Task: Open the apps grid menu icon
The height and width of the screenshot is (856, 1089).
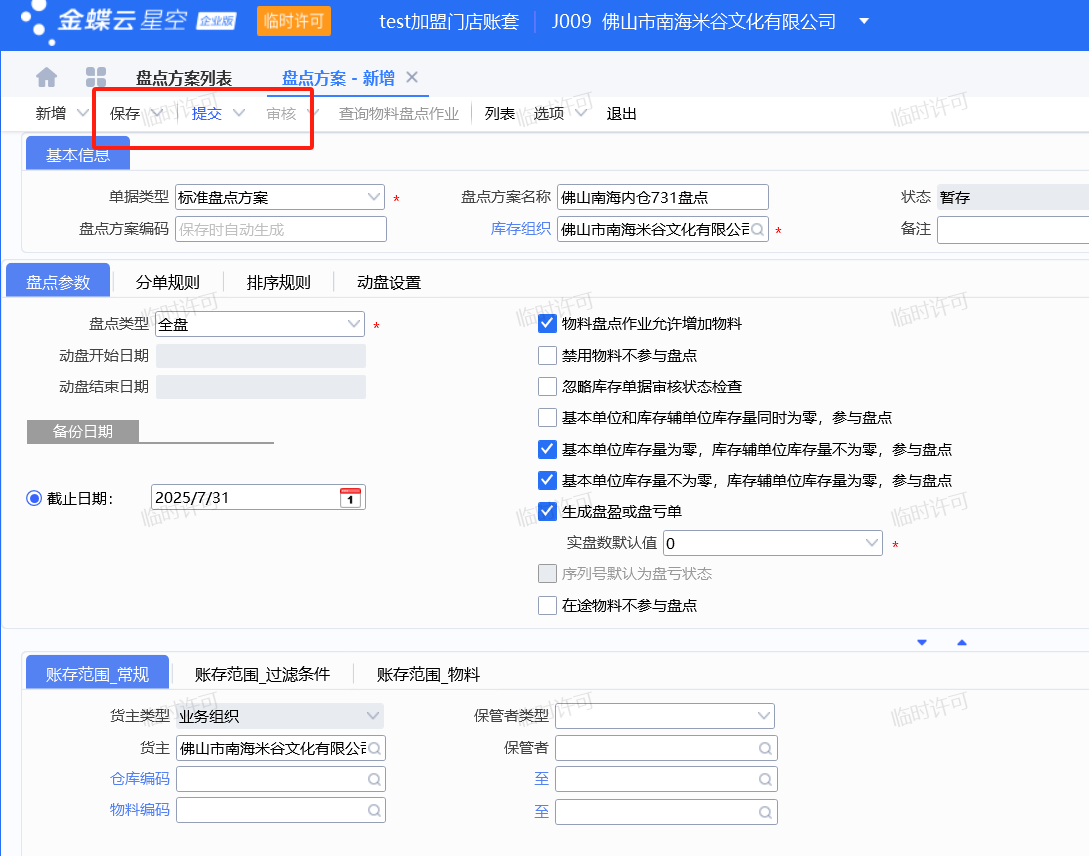Action: pos(96,77)
